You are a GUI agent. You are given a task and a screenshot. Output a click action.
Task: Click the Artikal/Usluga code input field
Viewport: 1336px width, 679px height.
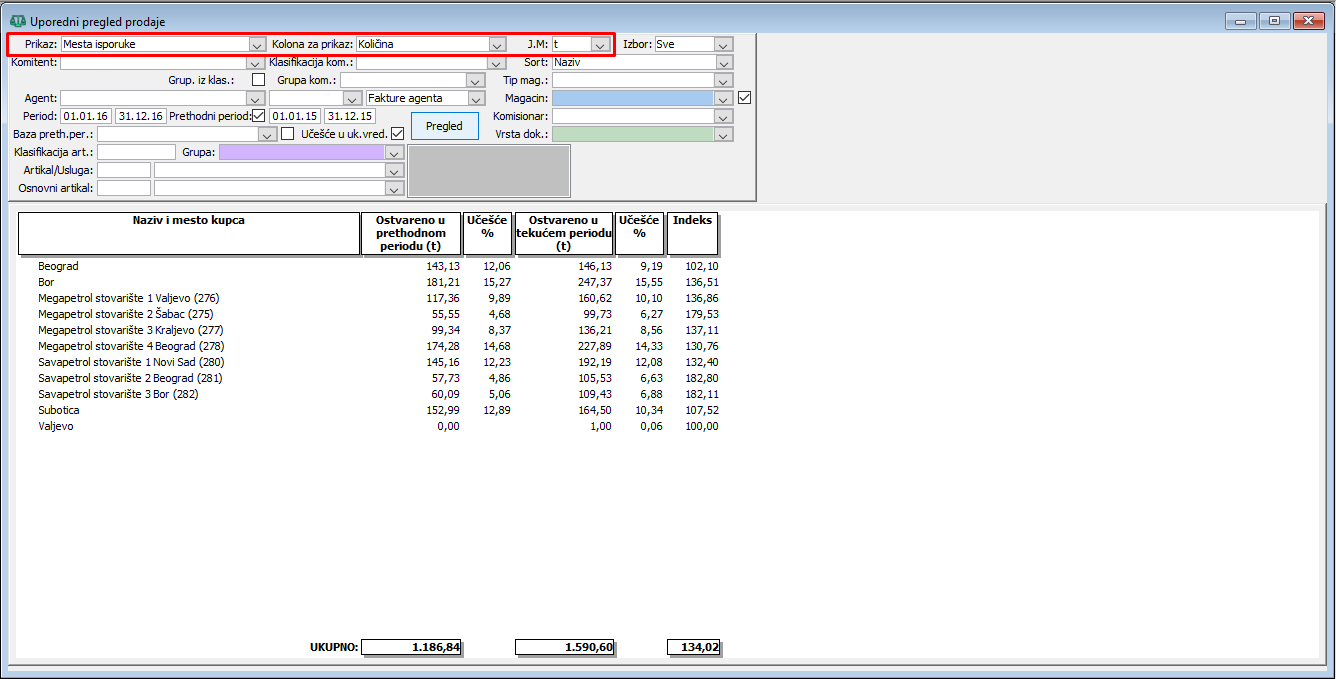(x=124, y=170)
